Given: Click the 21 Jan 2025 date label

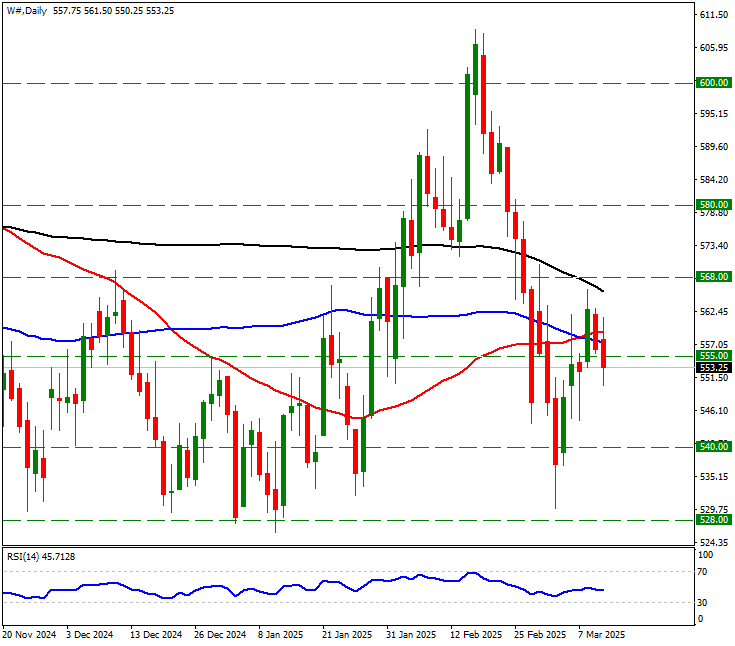Looking at the screenshot, I should (x=347, y=635).
